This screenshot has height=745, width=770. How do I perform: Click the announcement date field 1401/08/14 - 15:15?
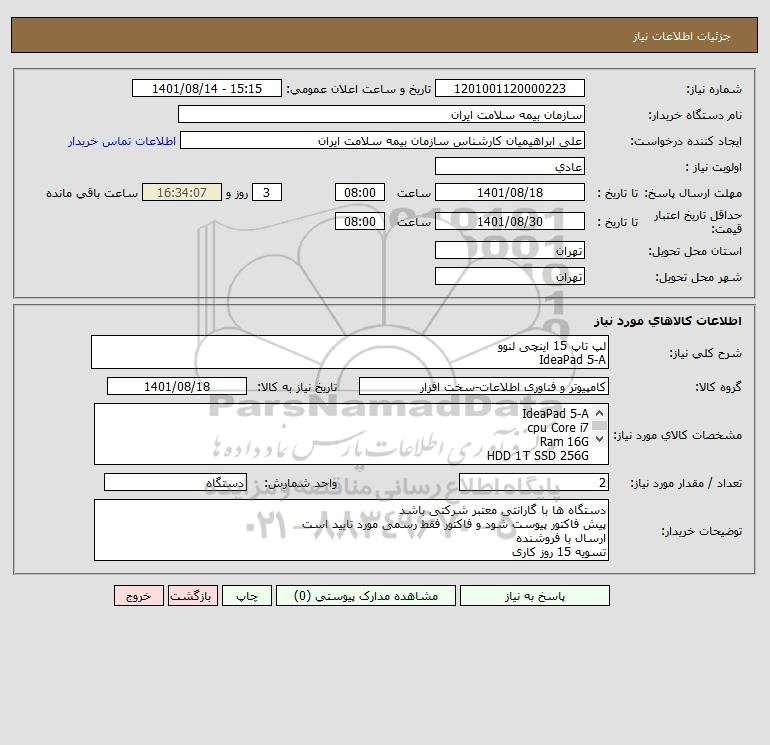207,88
